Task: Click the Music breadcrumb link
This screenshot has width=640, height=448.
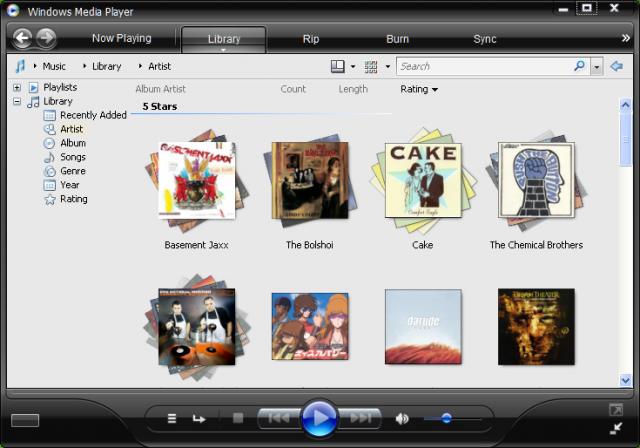Action: coord(54,66)
